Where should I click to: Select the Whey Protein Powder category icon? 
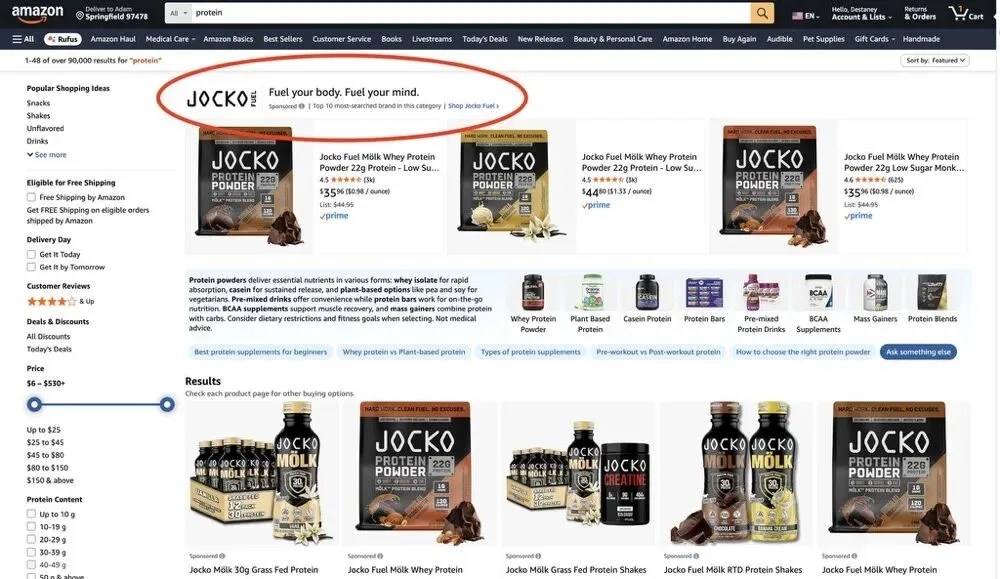tap(533, 292)
